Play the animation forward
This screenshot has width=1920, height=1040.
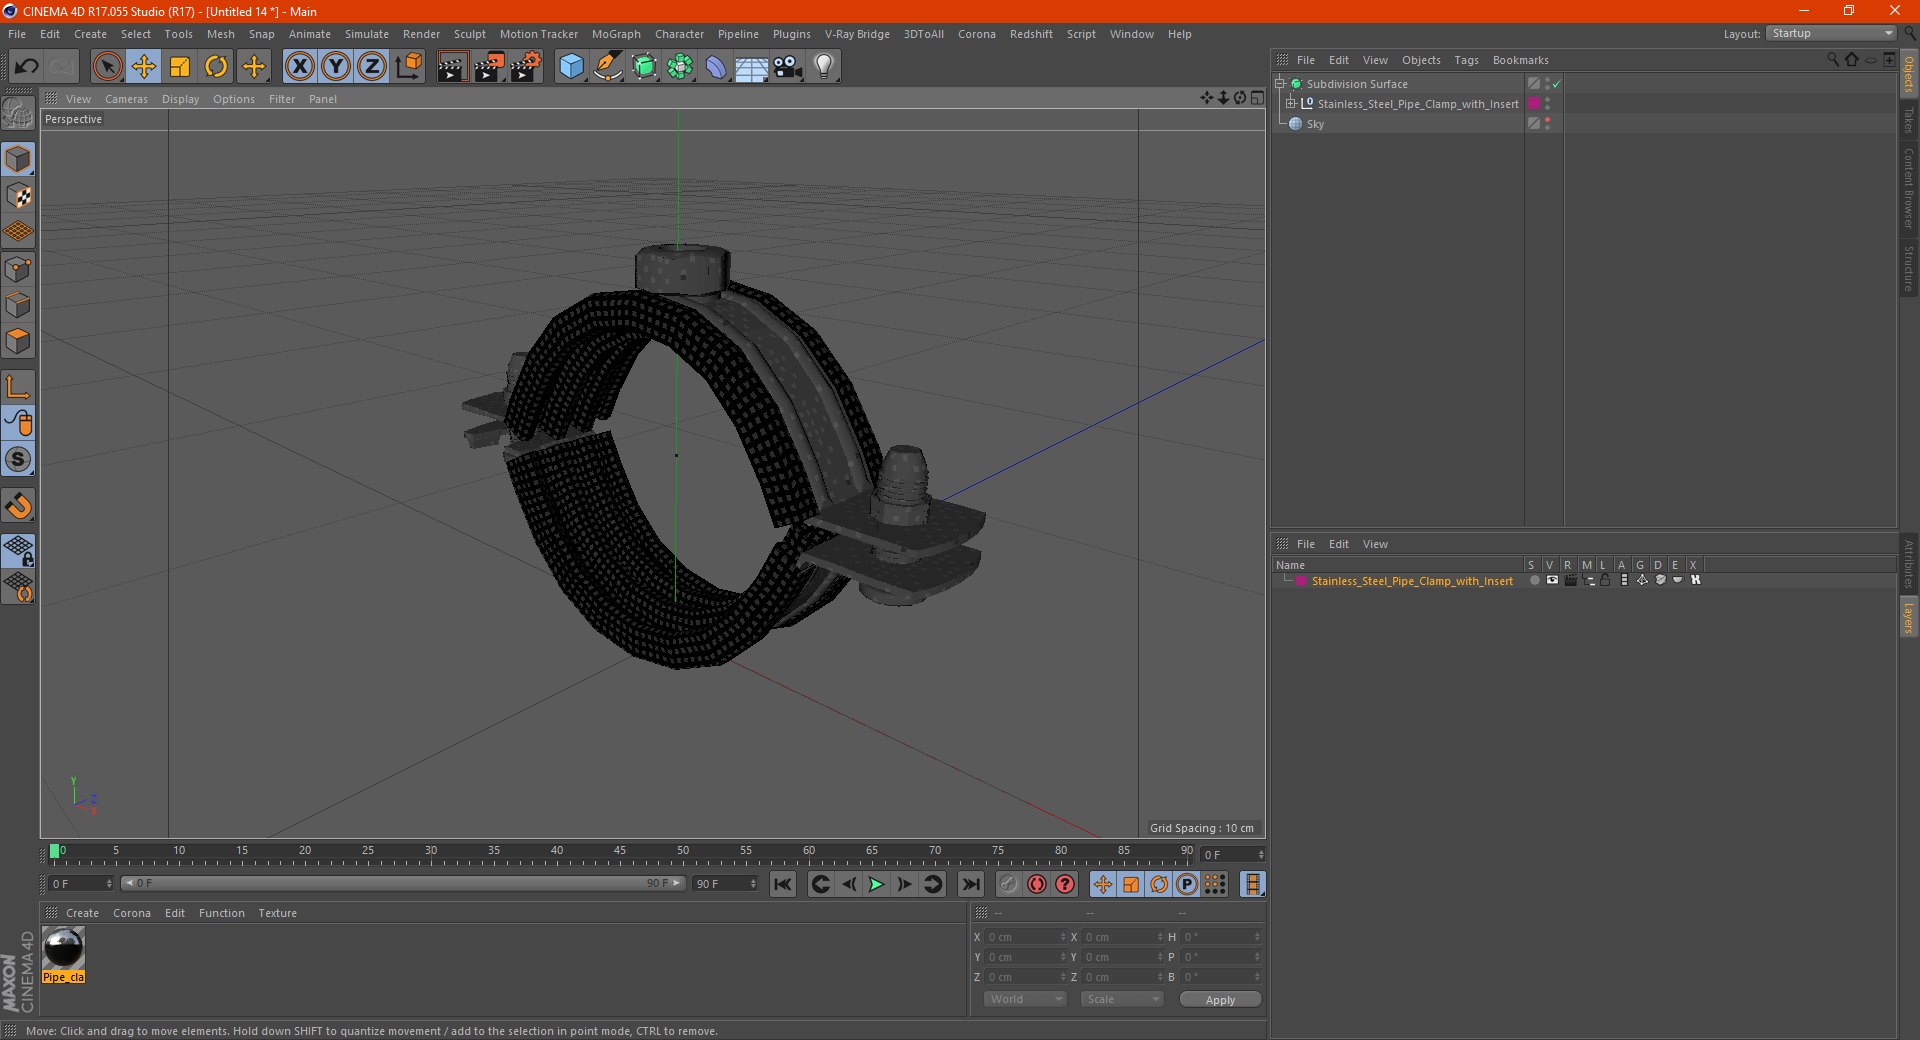coord(876,884)
